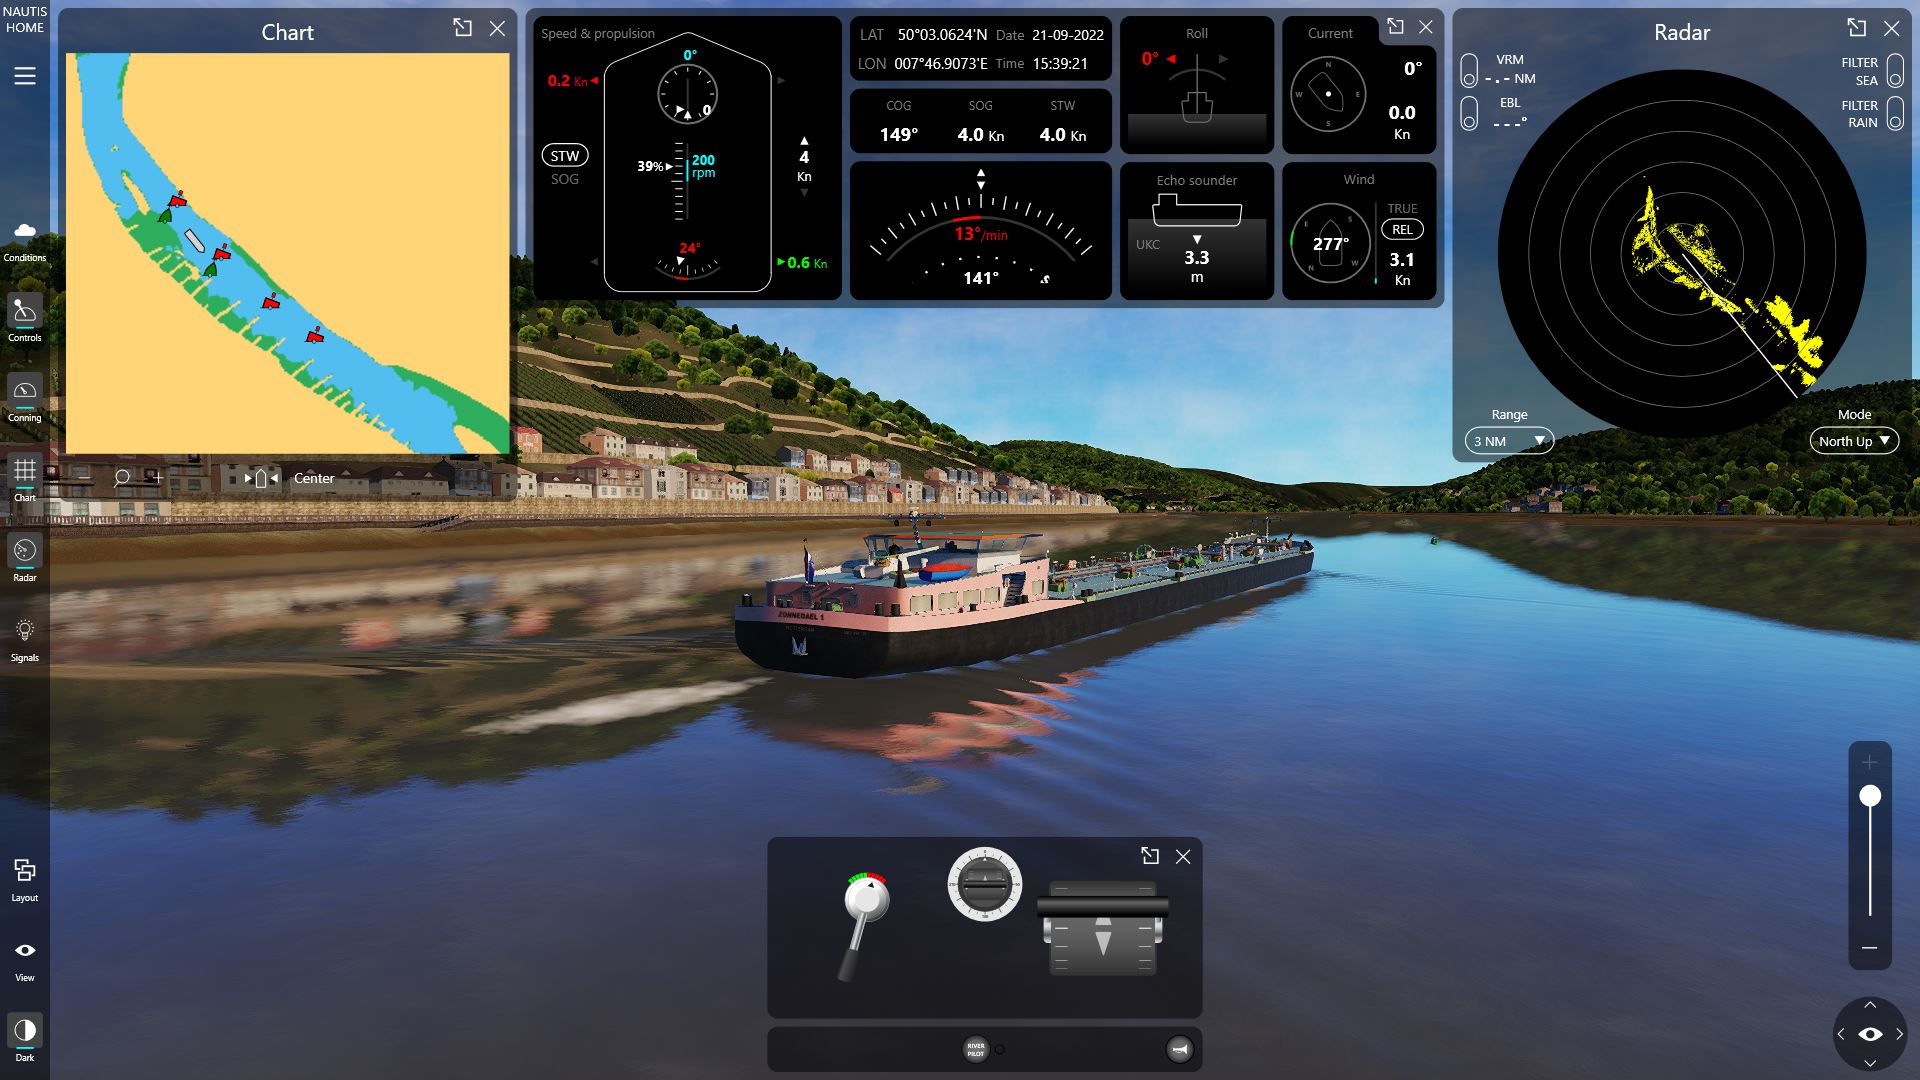Image resolution: width=1920 pixels, height=1080 pixels.
Task: Enable the VRM range marker switch
Action: pos(1469,71)
